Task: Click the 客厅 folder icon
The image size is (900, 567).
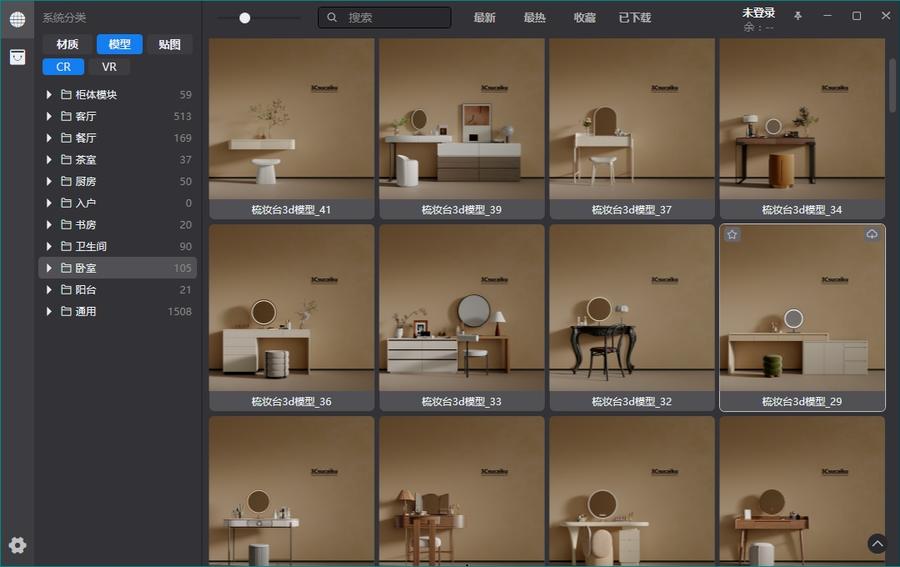Action: click(66, 116)
